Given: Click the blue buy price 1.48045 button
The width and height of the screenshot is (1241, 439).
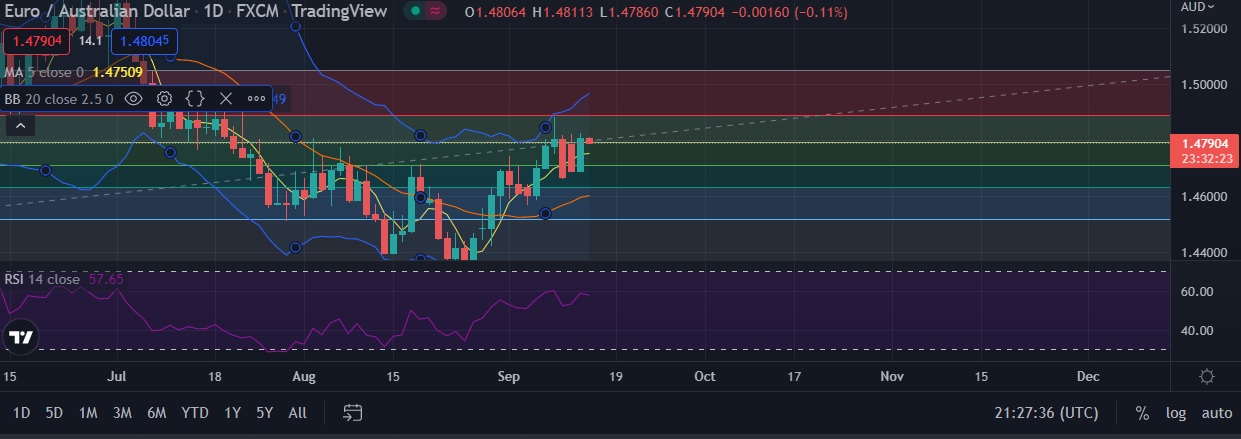Looking at the screenshot, I should [x=144, y=42].
